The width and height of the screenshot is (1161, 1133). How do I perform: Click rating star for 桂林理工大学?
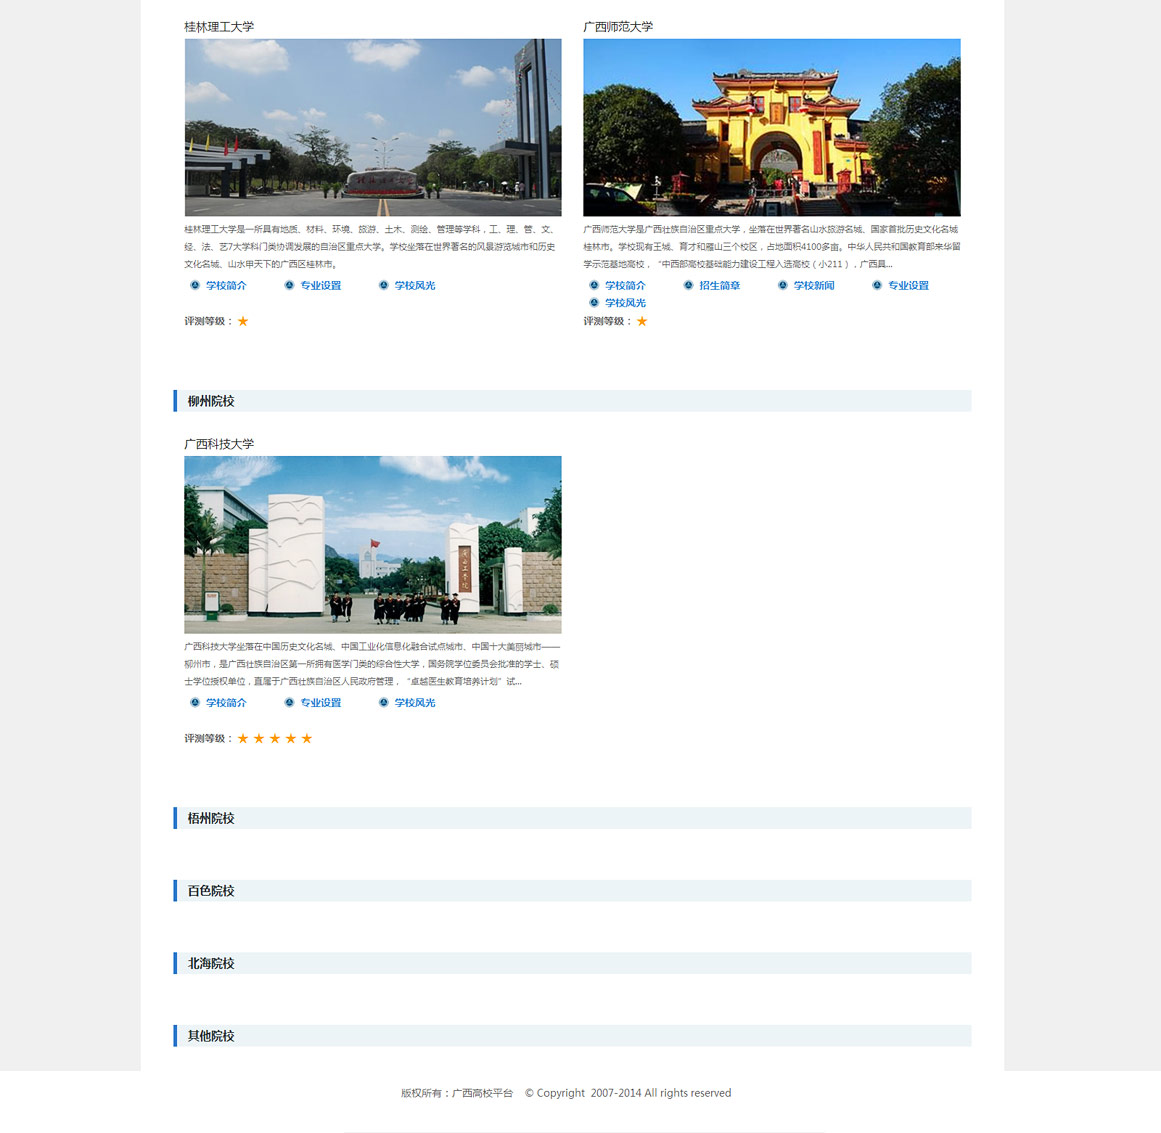tap(243, 321)
